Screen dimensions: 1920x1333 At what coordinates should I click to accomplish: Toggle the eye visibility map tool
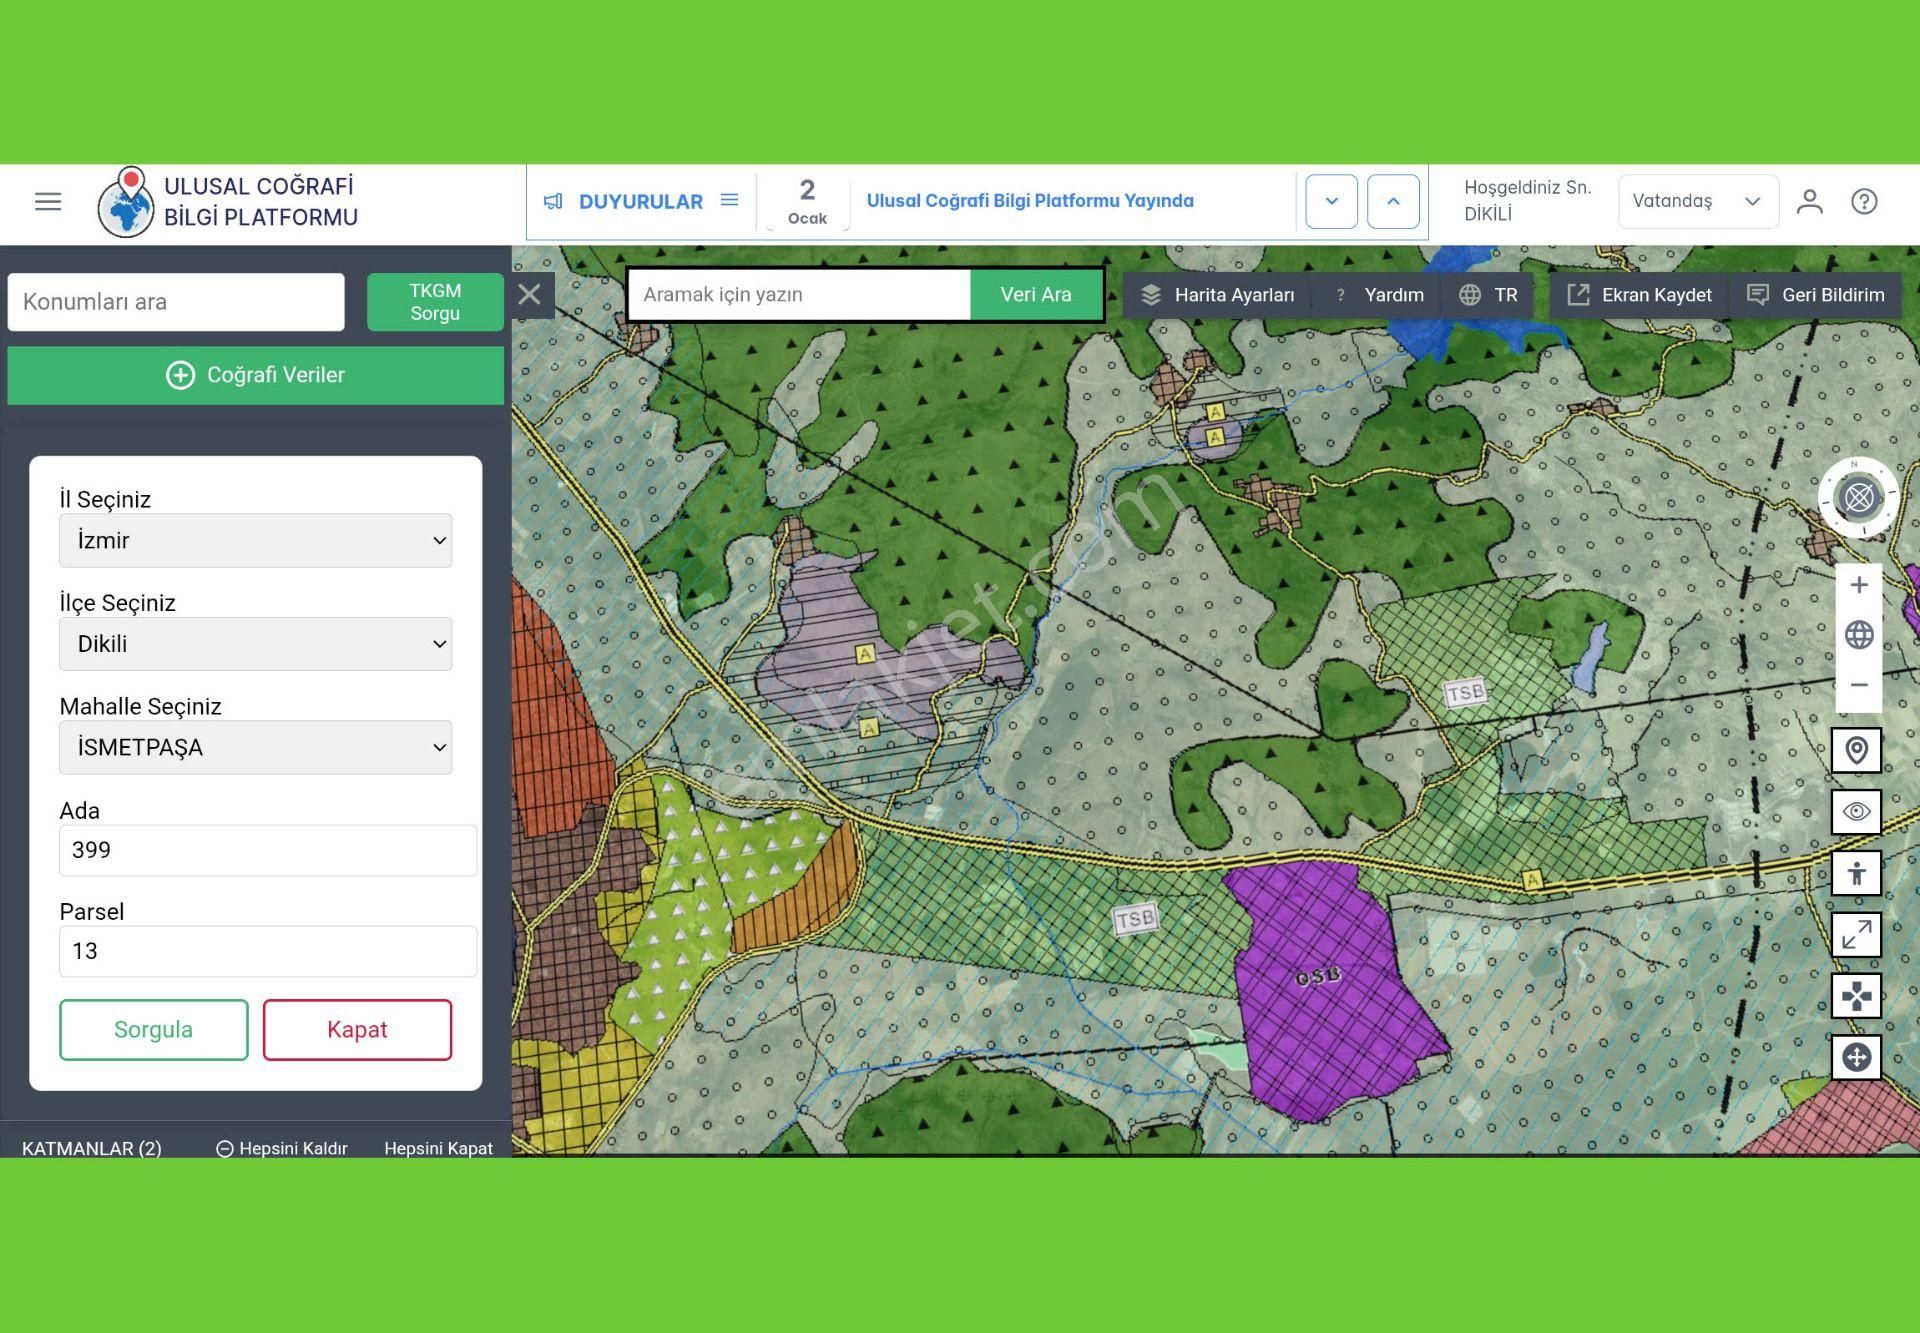tap(1856, 811)
